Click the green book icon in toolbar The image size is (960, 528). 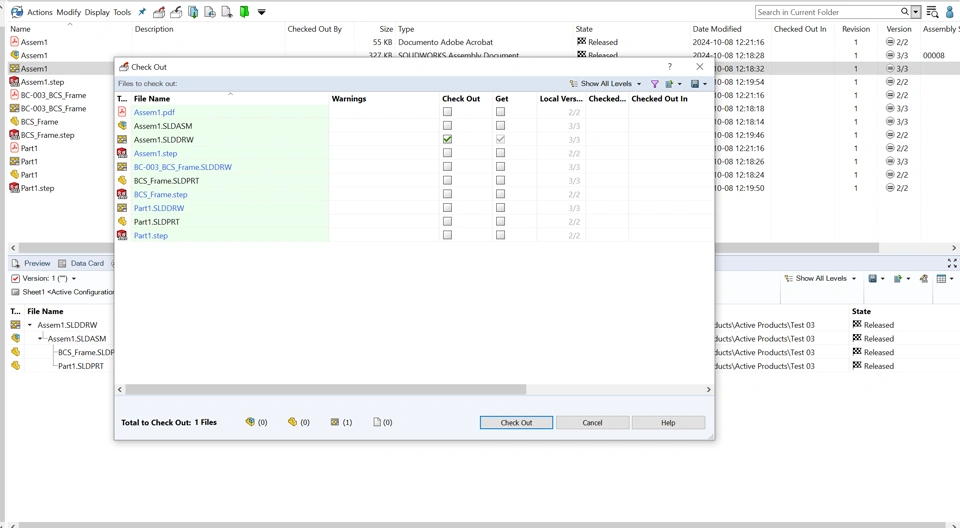coord(244,12)
